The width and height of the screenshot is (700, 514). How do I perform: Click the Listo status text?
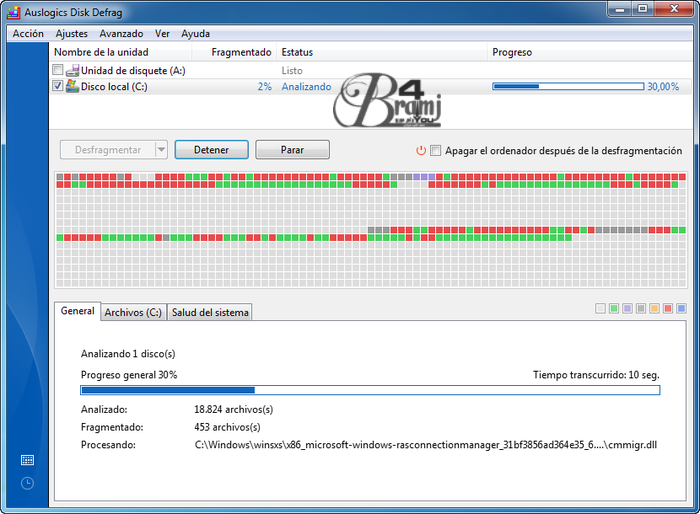[292, 71]
